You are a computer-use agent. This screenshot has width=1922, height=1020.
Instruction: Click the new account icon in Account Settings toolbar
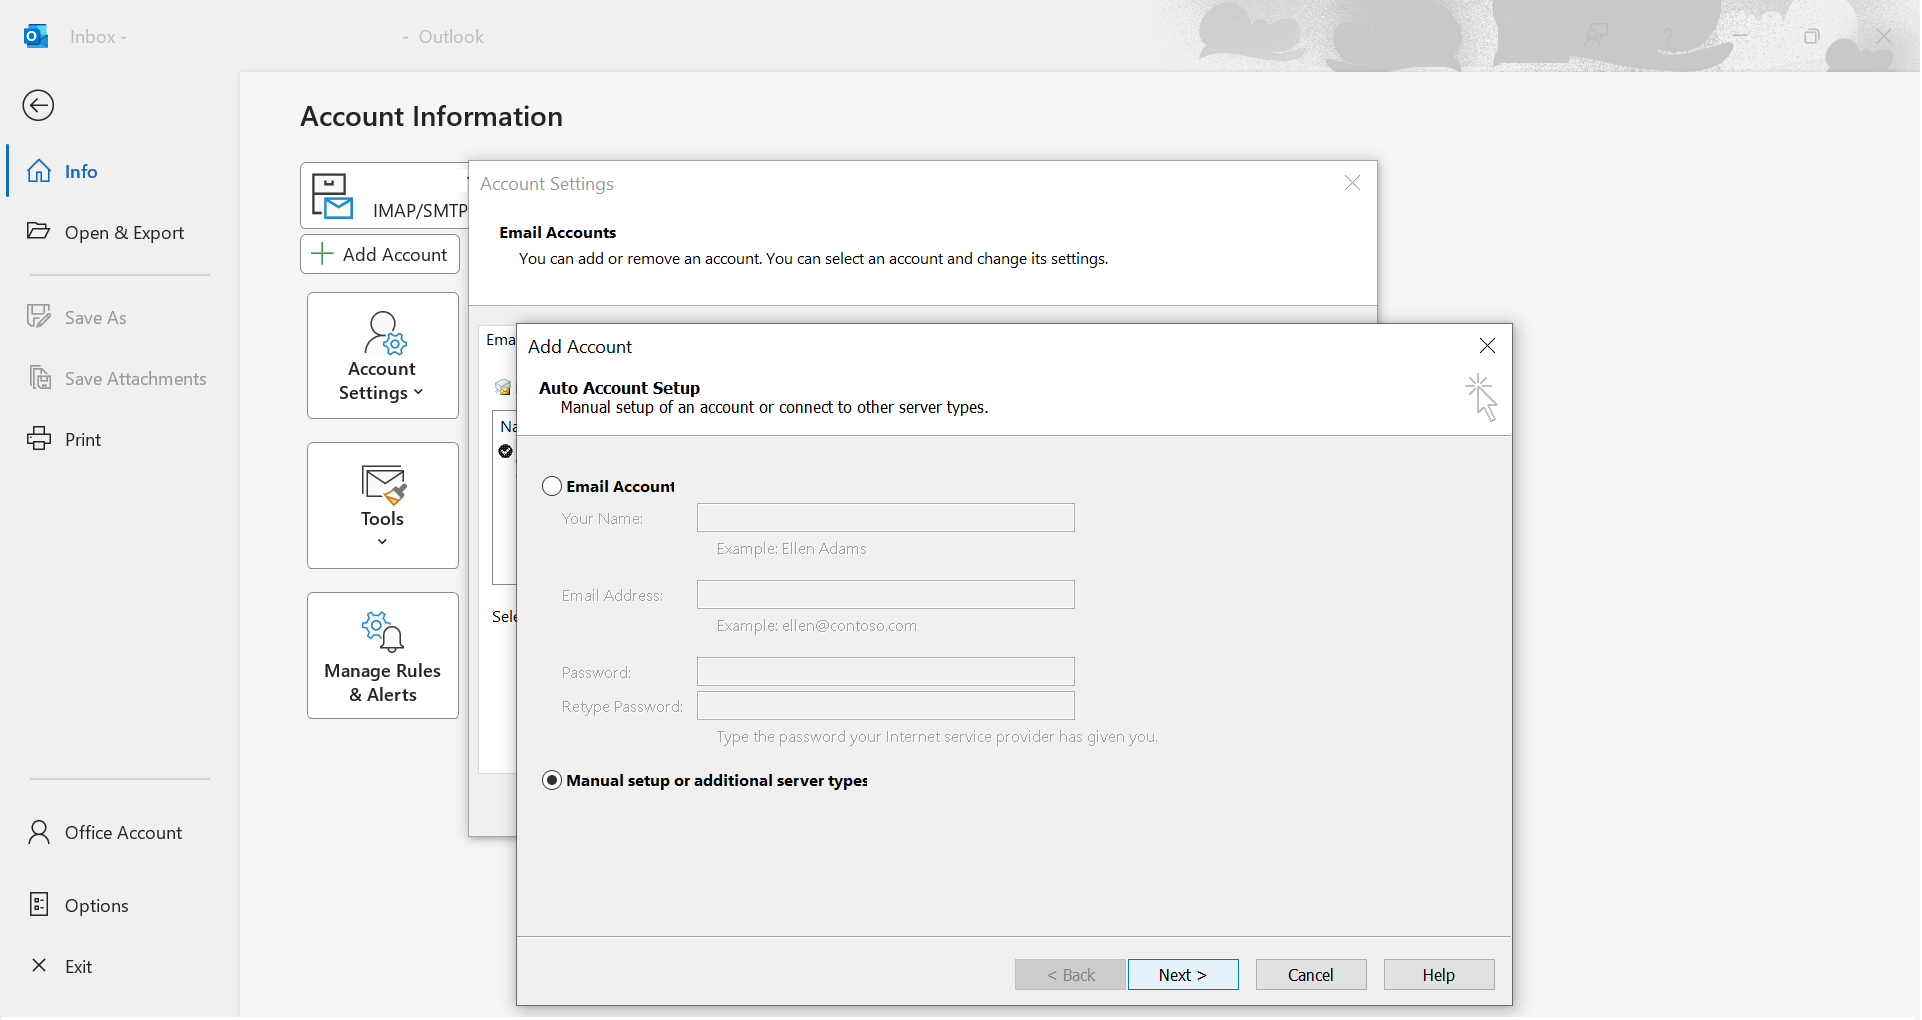point(504,387)
